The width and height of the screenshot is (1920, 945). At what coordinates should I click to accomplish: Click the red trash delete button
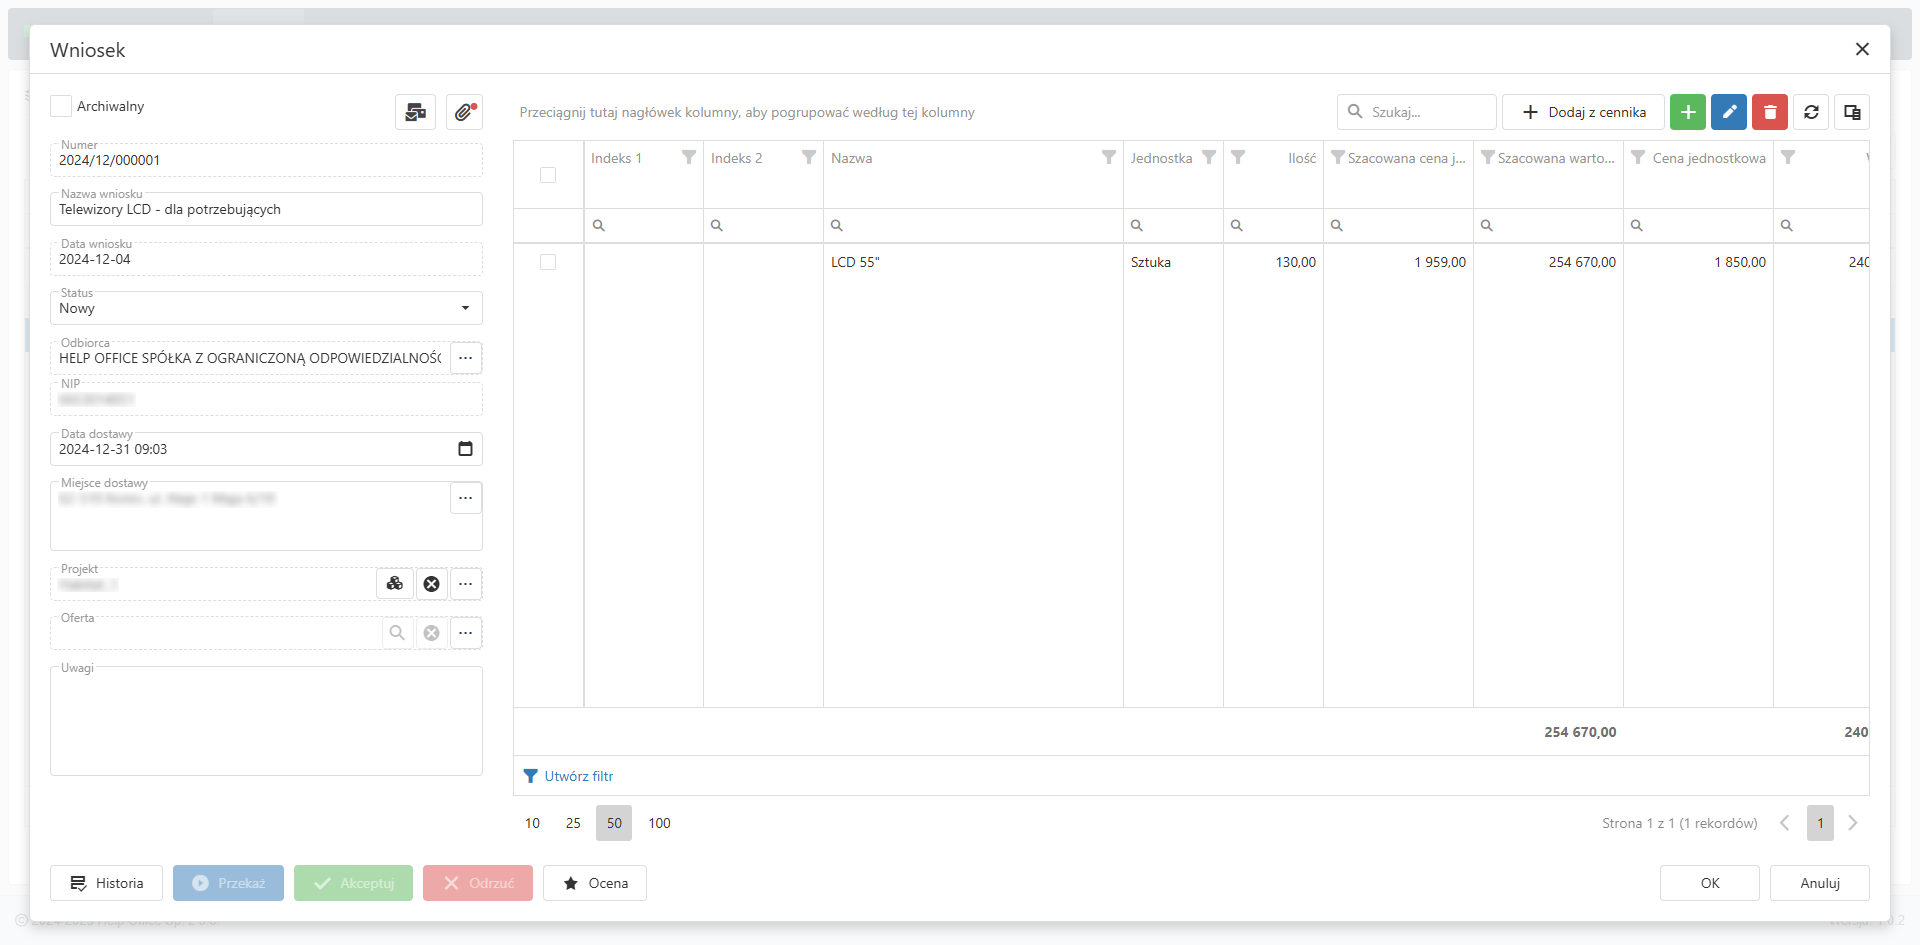click(1770, 112)
